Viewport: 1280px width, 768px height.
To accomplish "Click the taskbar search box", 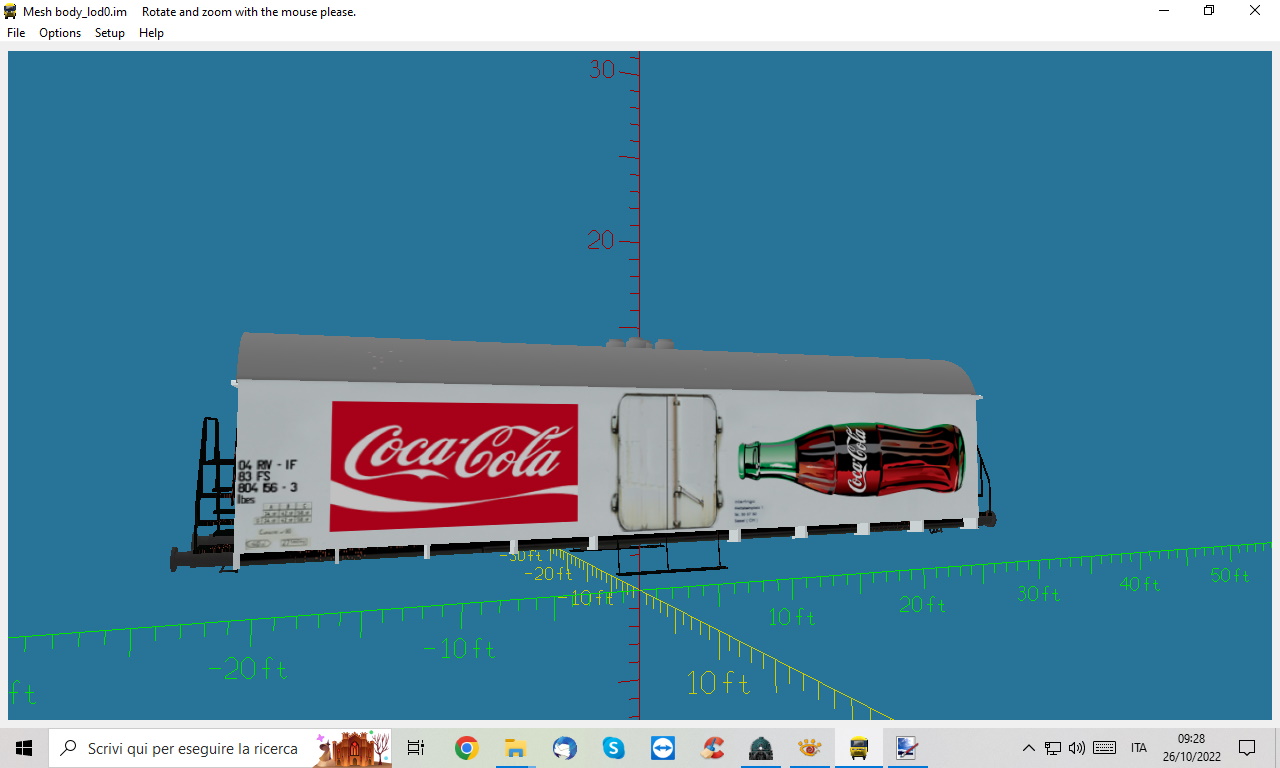I will pyautogui.click(x=220, y=748).
